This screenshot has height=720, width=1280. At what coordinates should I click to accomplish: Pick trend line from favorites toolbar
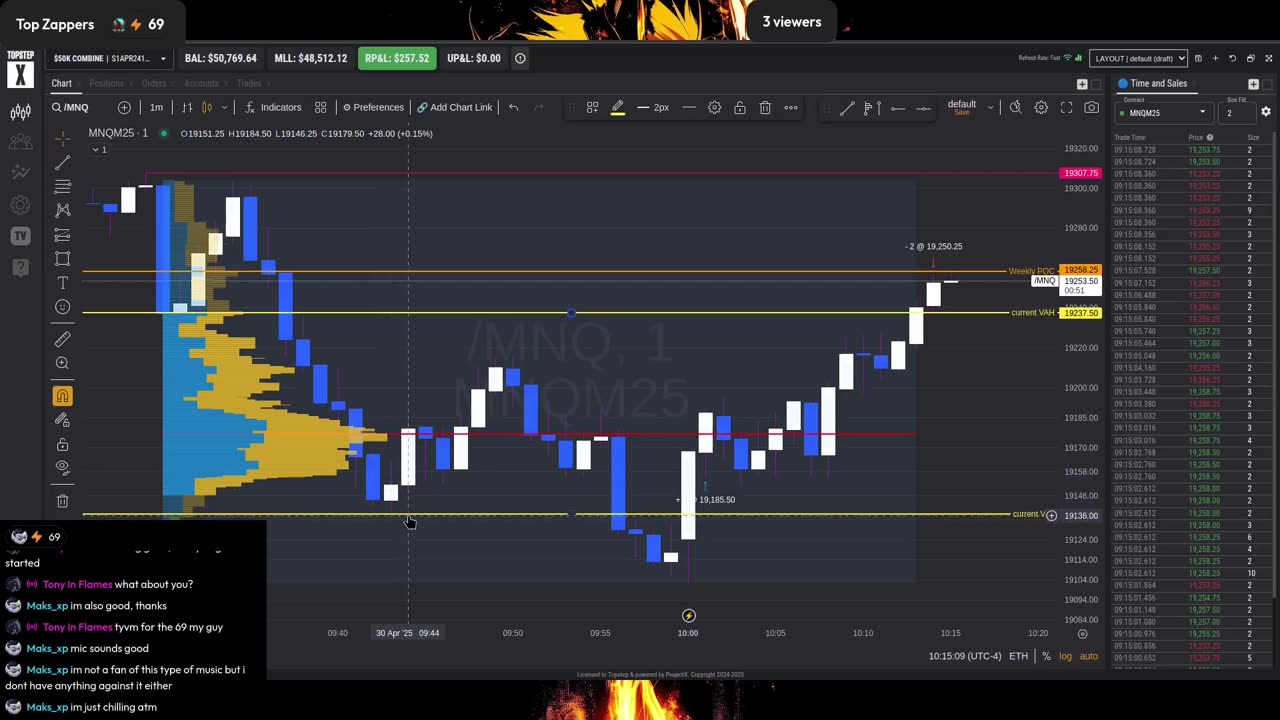click(847, 107)
